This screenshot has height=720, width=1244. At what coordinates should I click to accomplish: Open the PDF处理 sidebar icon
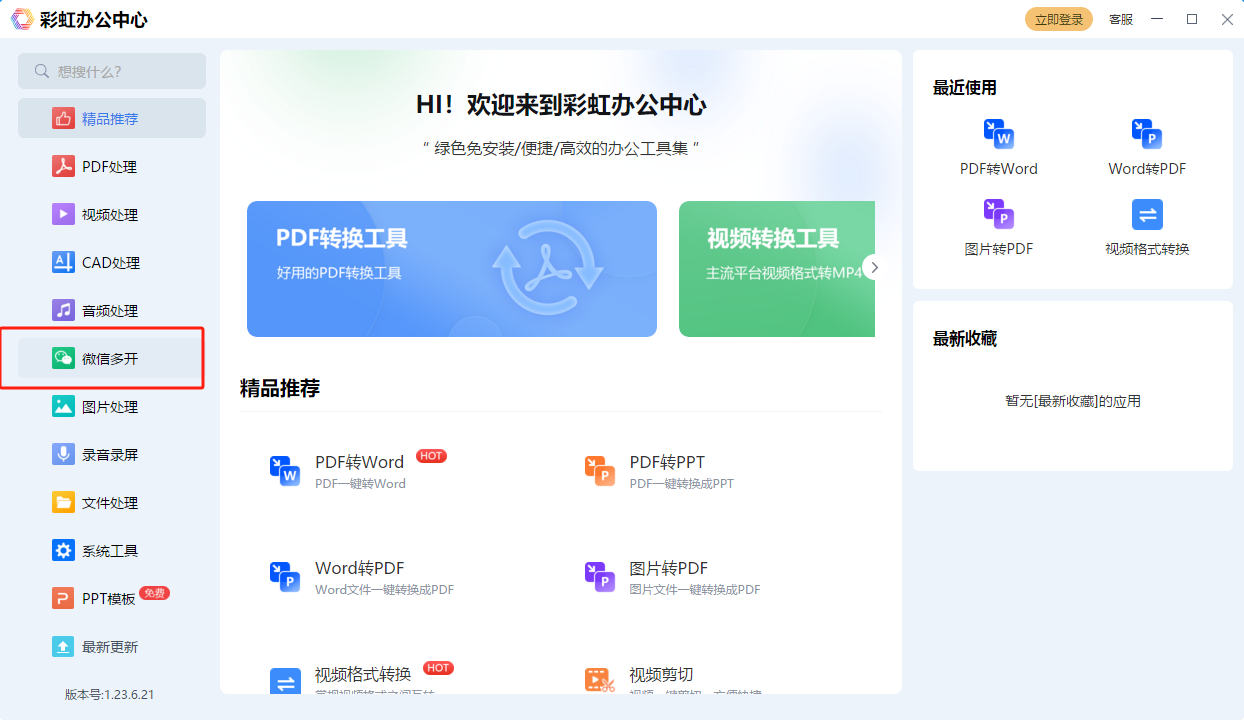click(64, 167)
